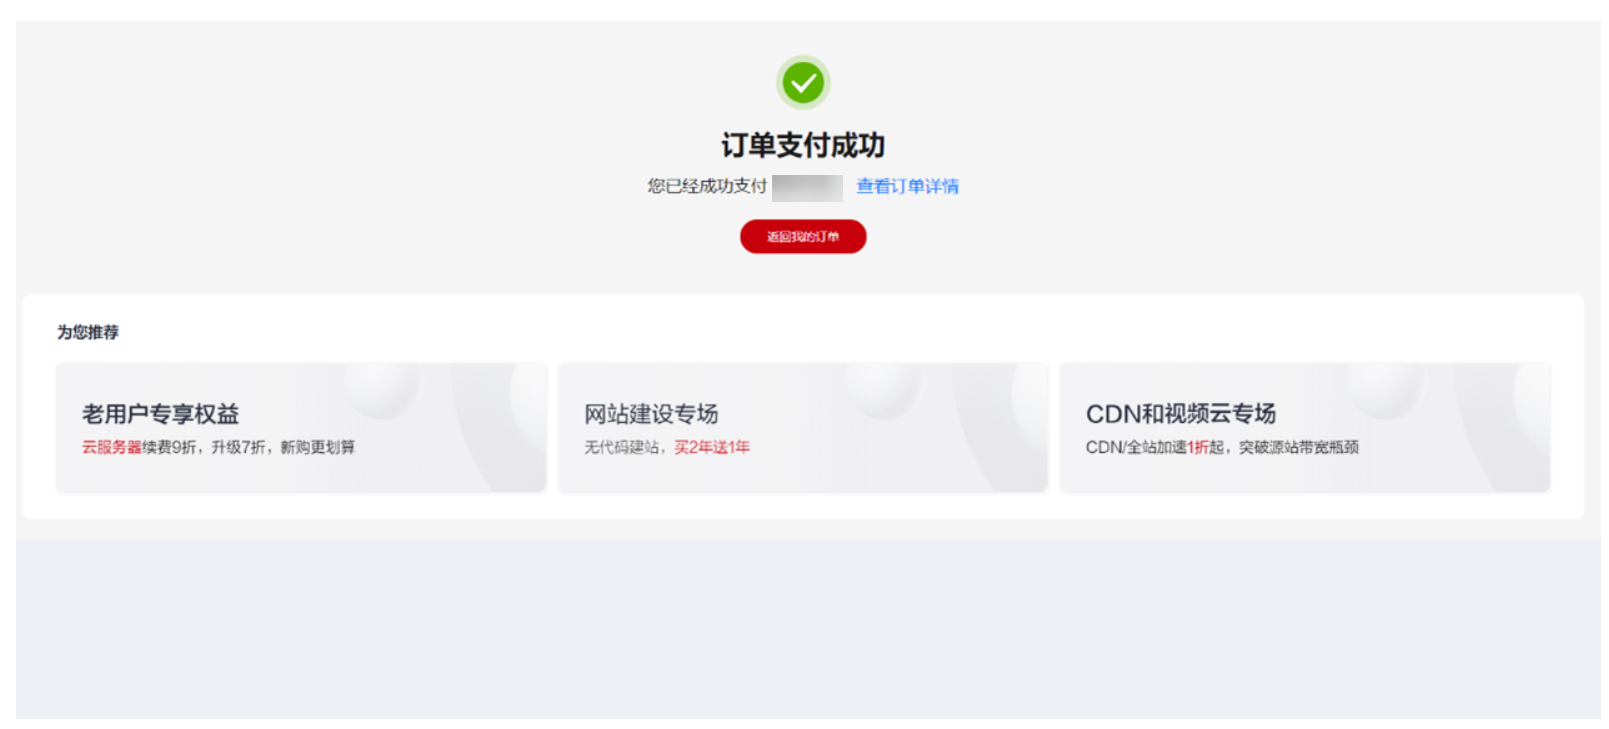
Task: Click the 您已经成功支付 text
Action: (707, 186)
